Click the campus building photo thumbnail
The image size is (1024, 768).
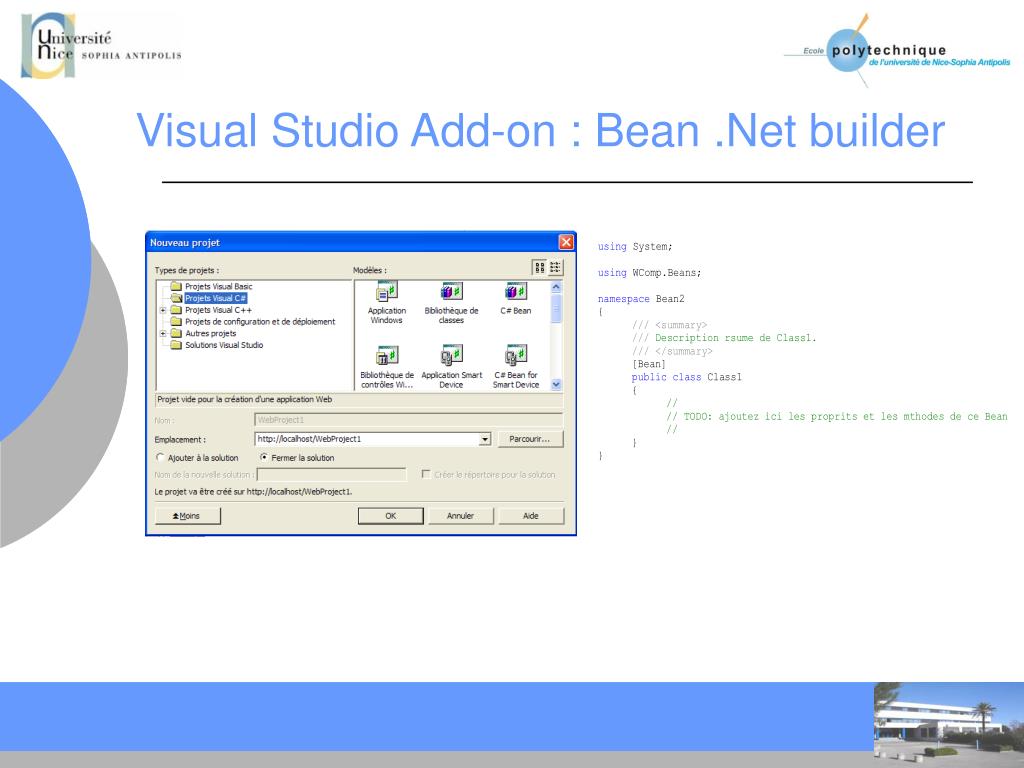[948, 725]
